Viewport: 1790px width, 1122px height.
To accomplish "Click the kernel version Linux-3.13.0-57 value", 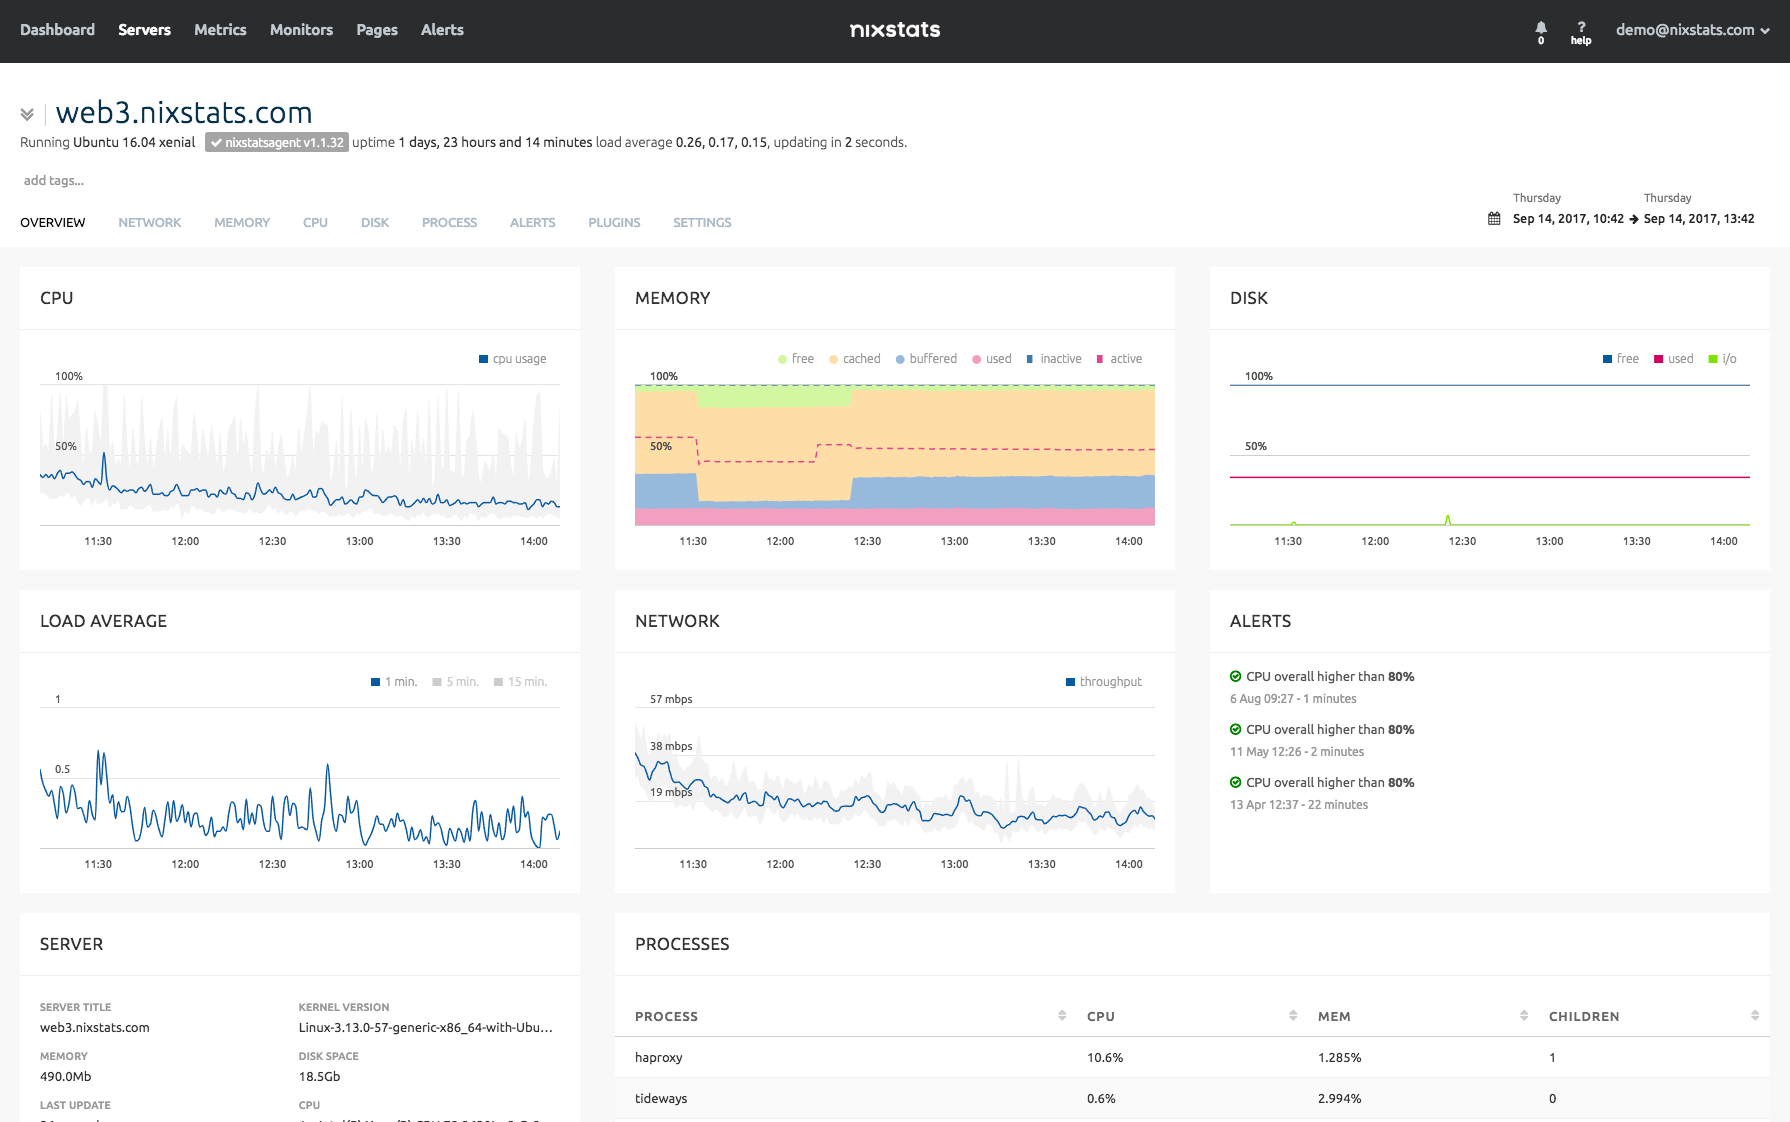I will [x=425, y=1028].
